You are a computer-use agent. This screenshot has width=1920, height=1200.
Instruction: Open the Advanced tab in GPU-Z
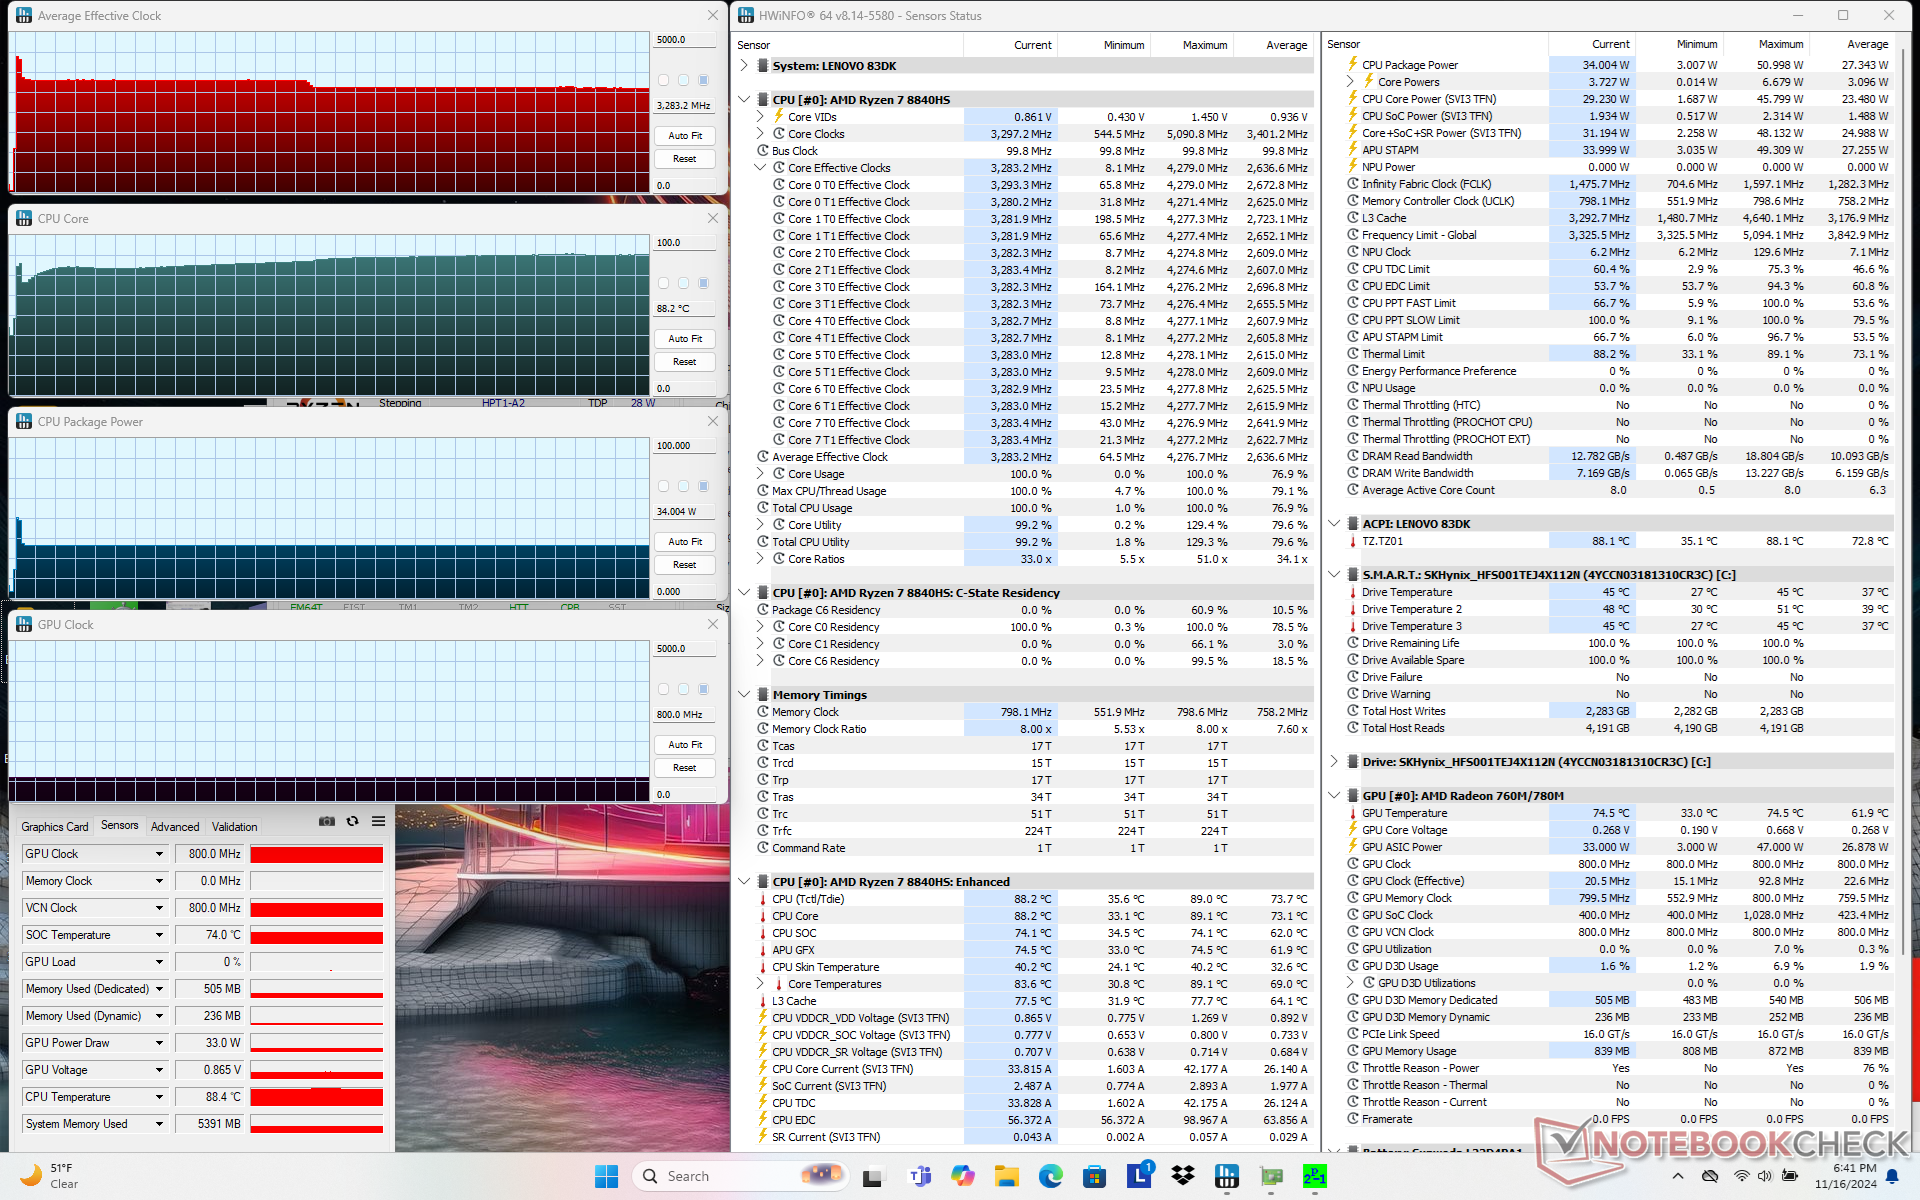coord(175,827)
